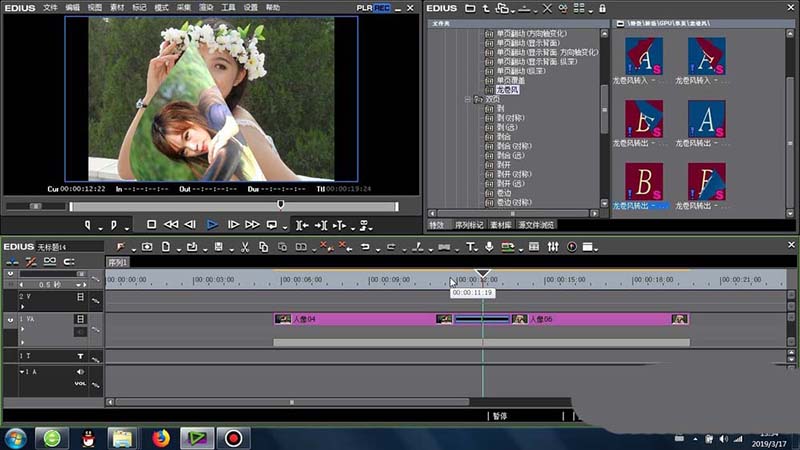Open the 文件 menu
Screen dimensions: 800x450
click(x=50, y=8)
